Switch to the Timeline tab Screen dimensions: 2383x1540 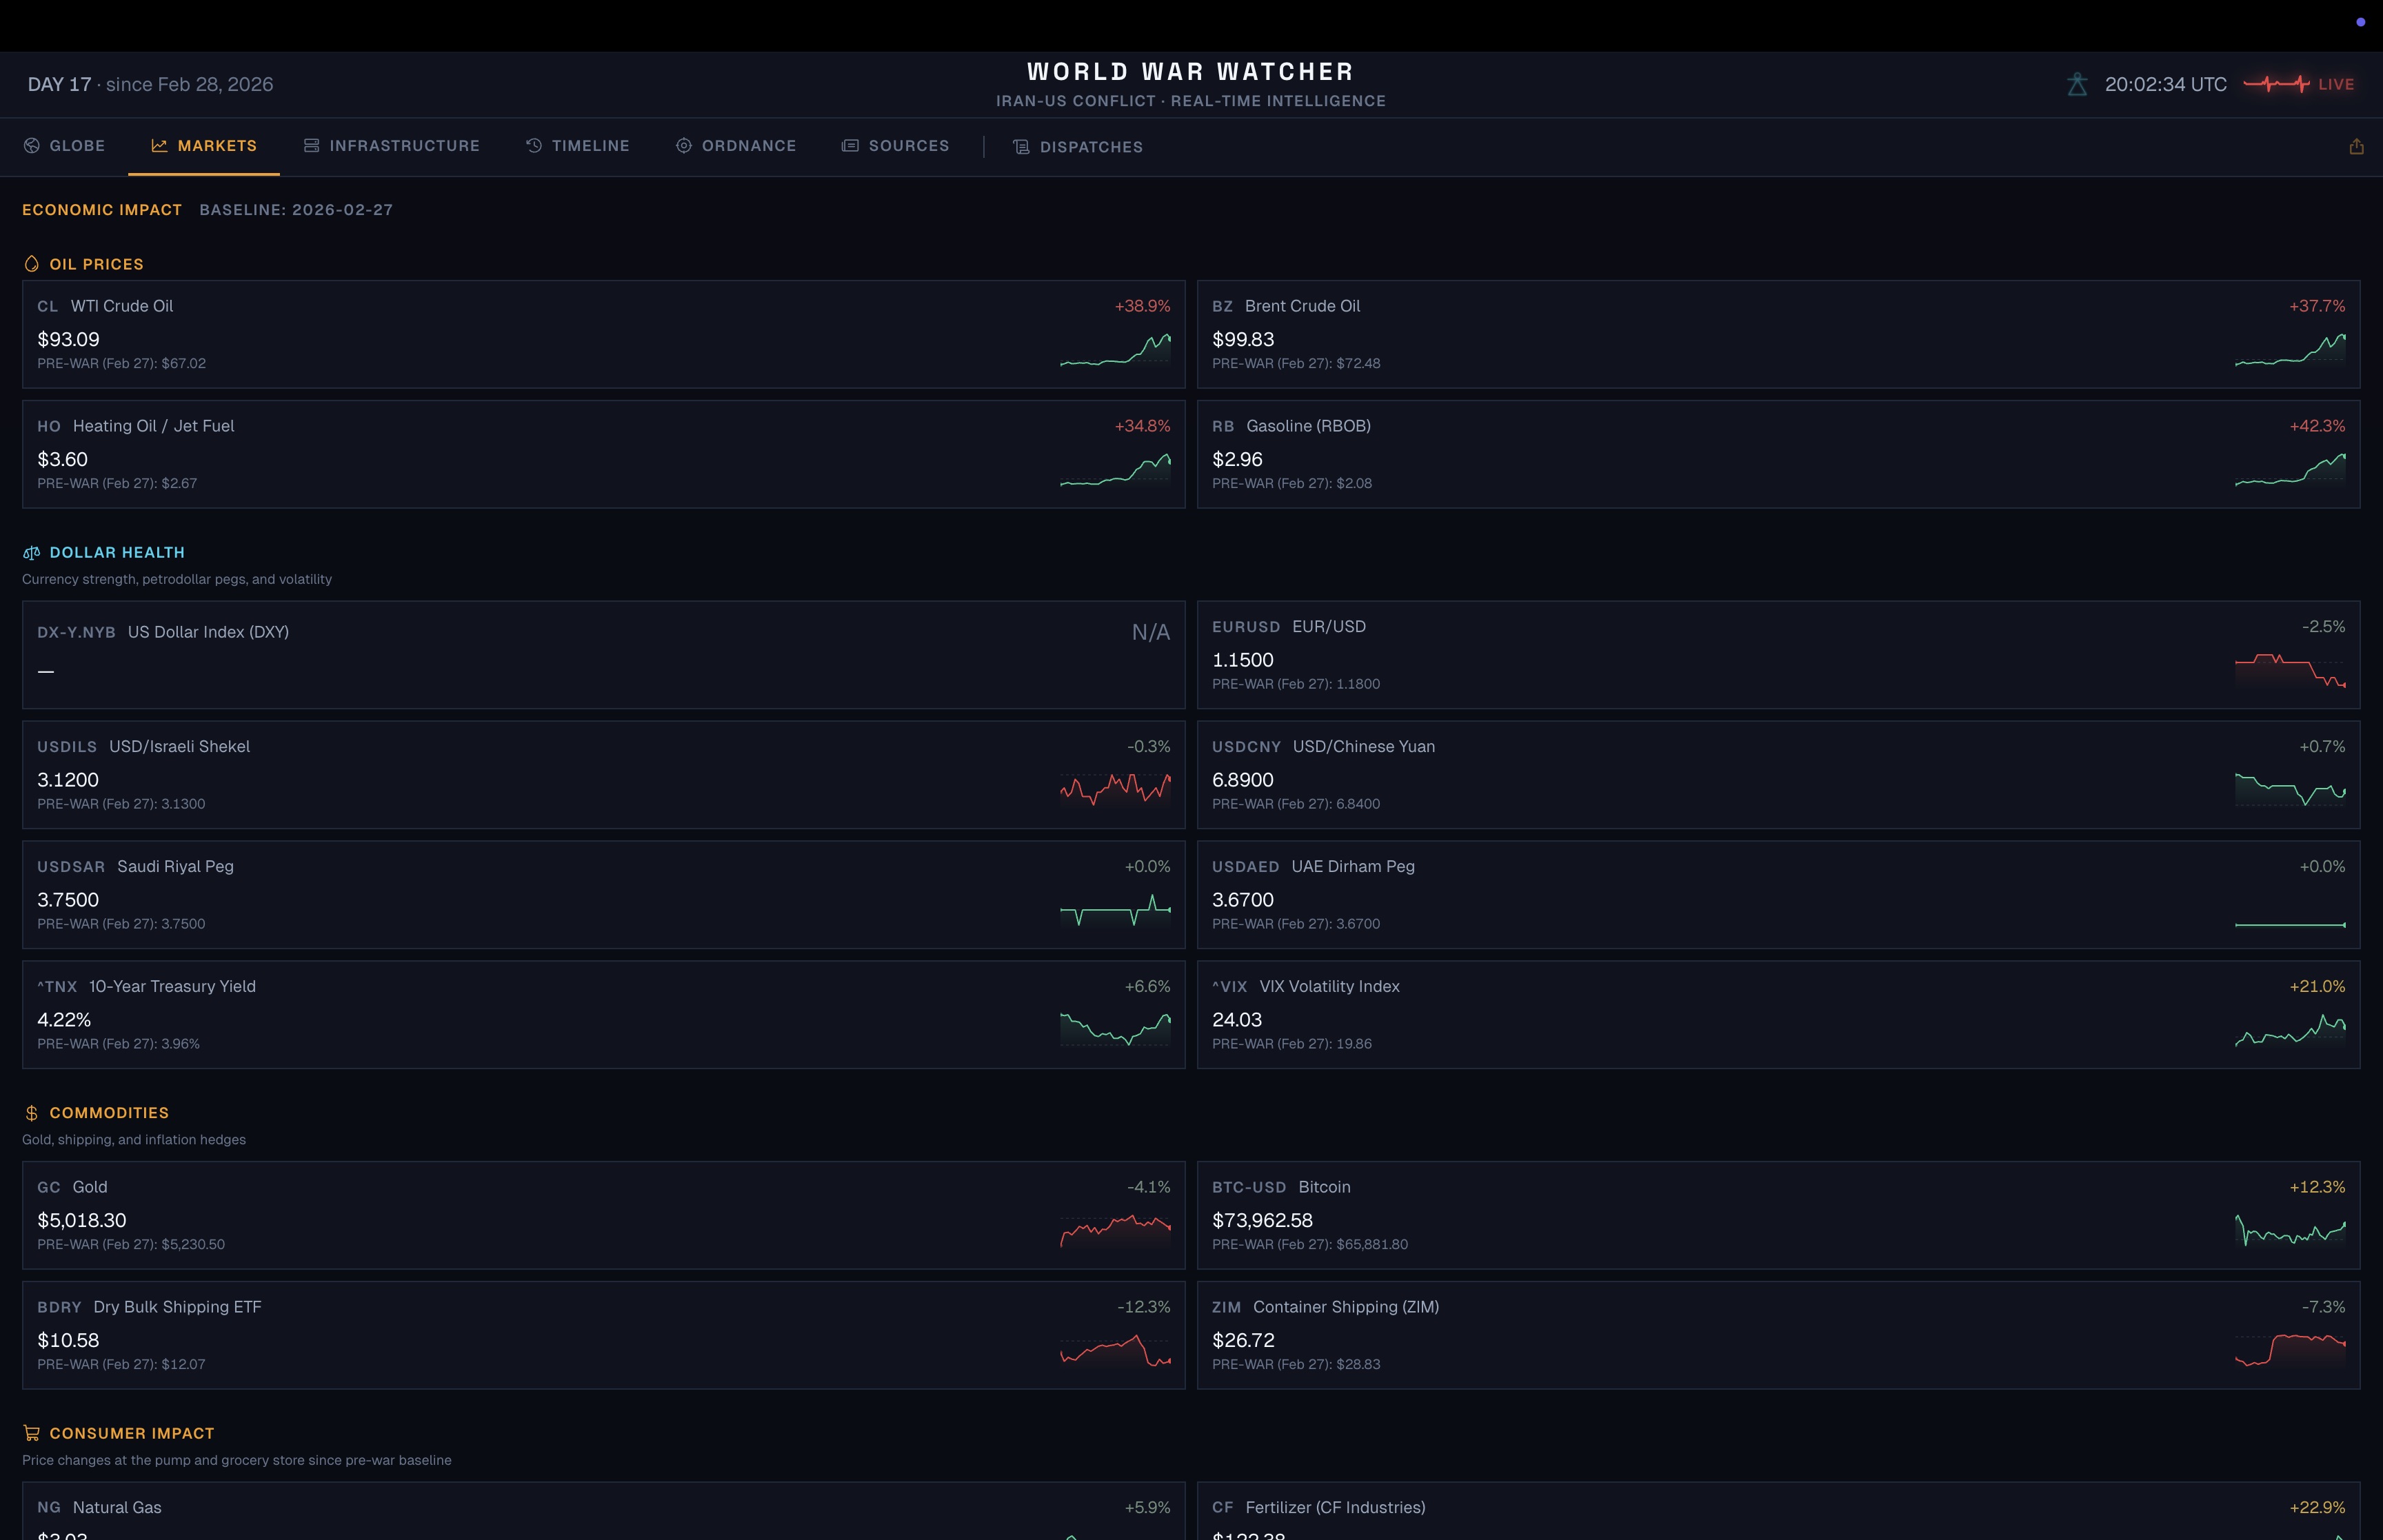[x=577, y=146]
